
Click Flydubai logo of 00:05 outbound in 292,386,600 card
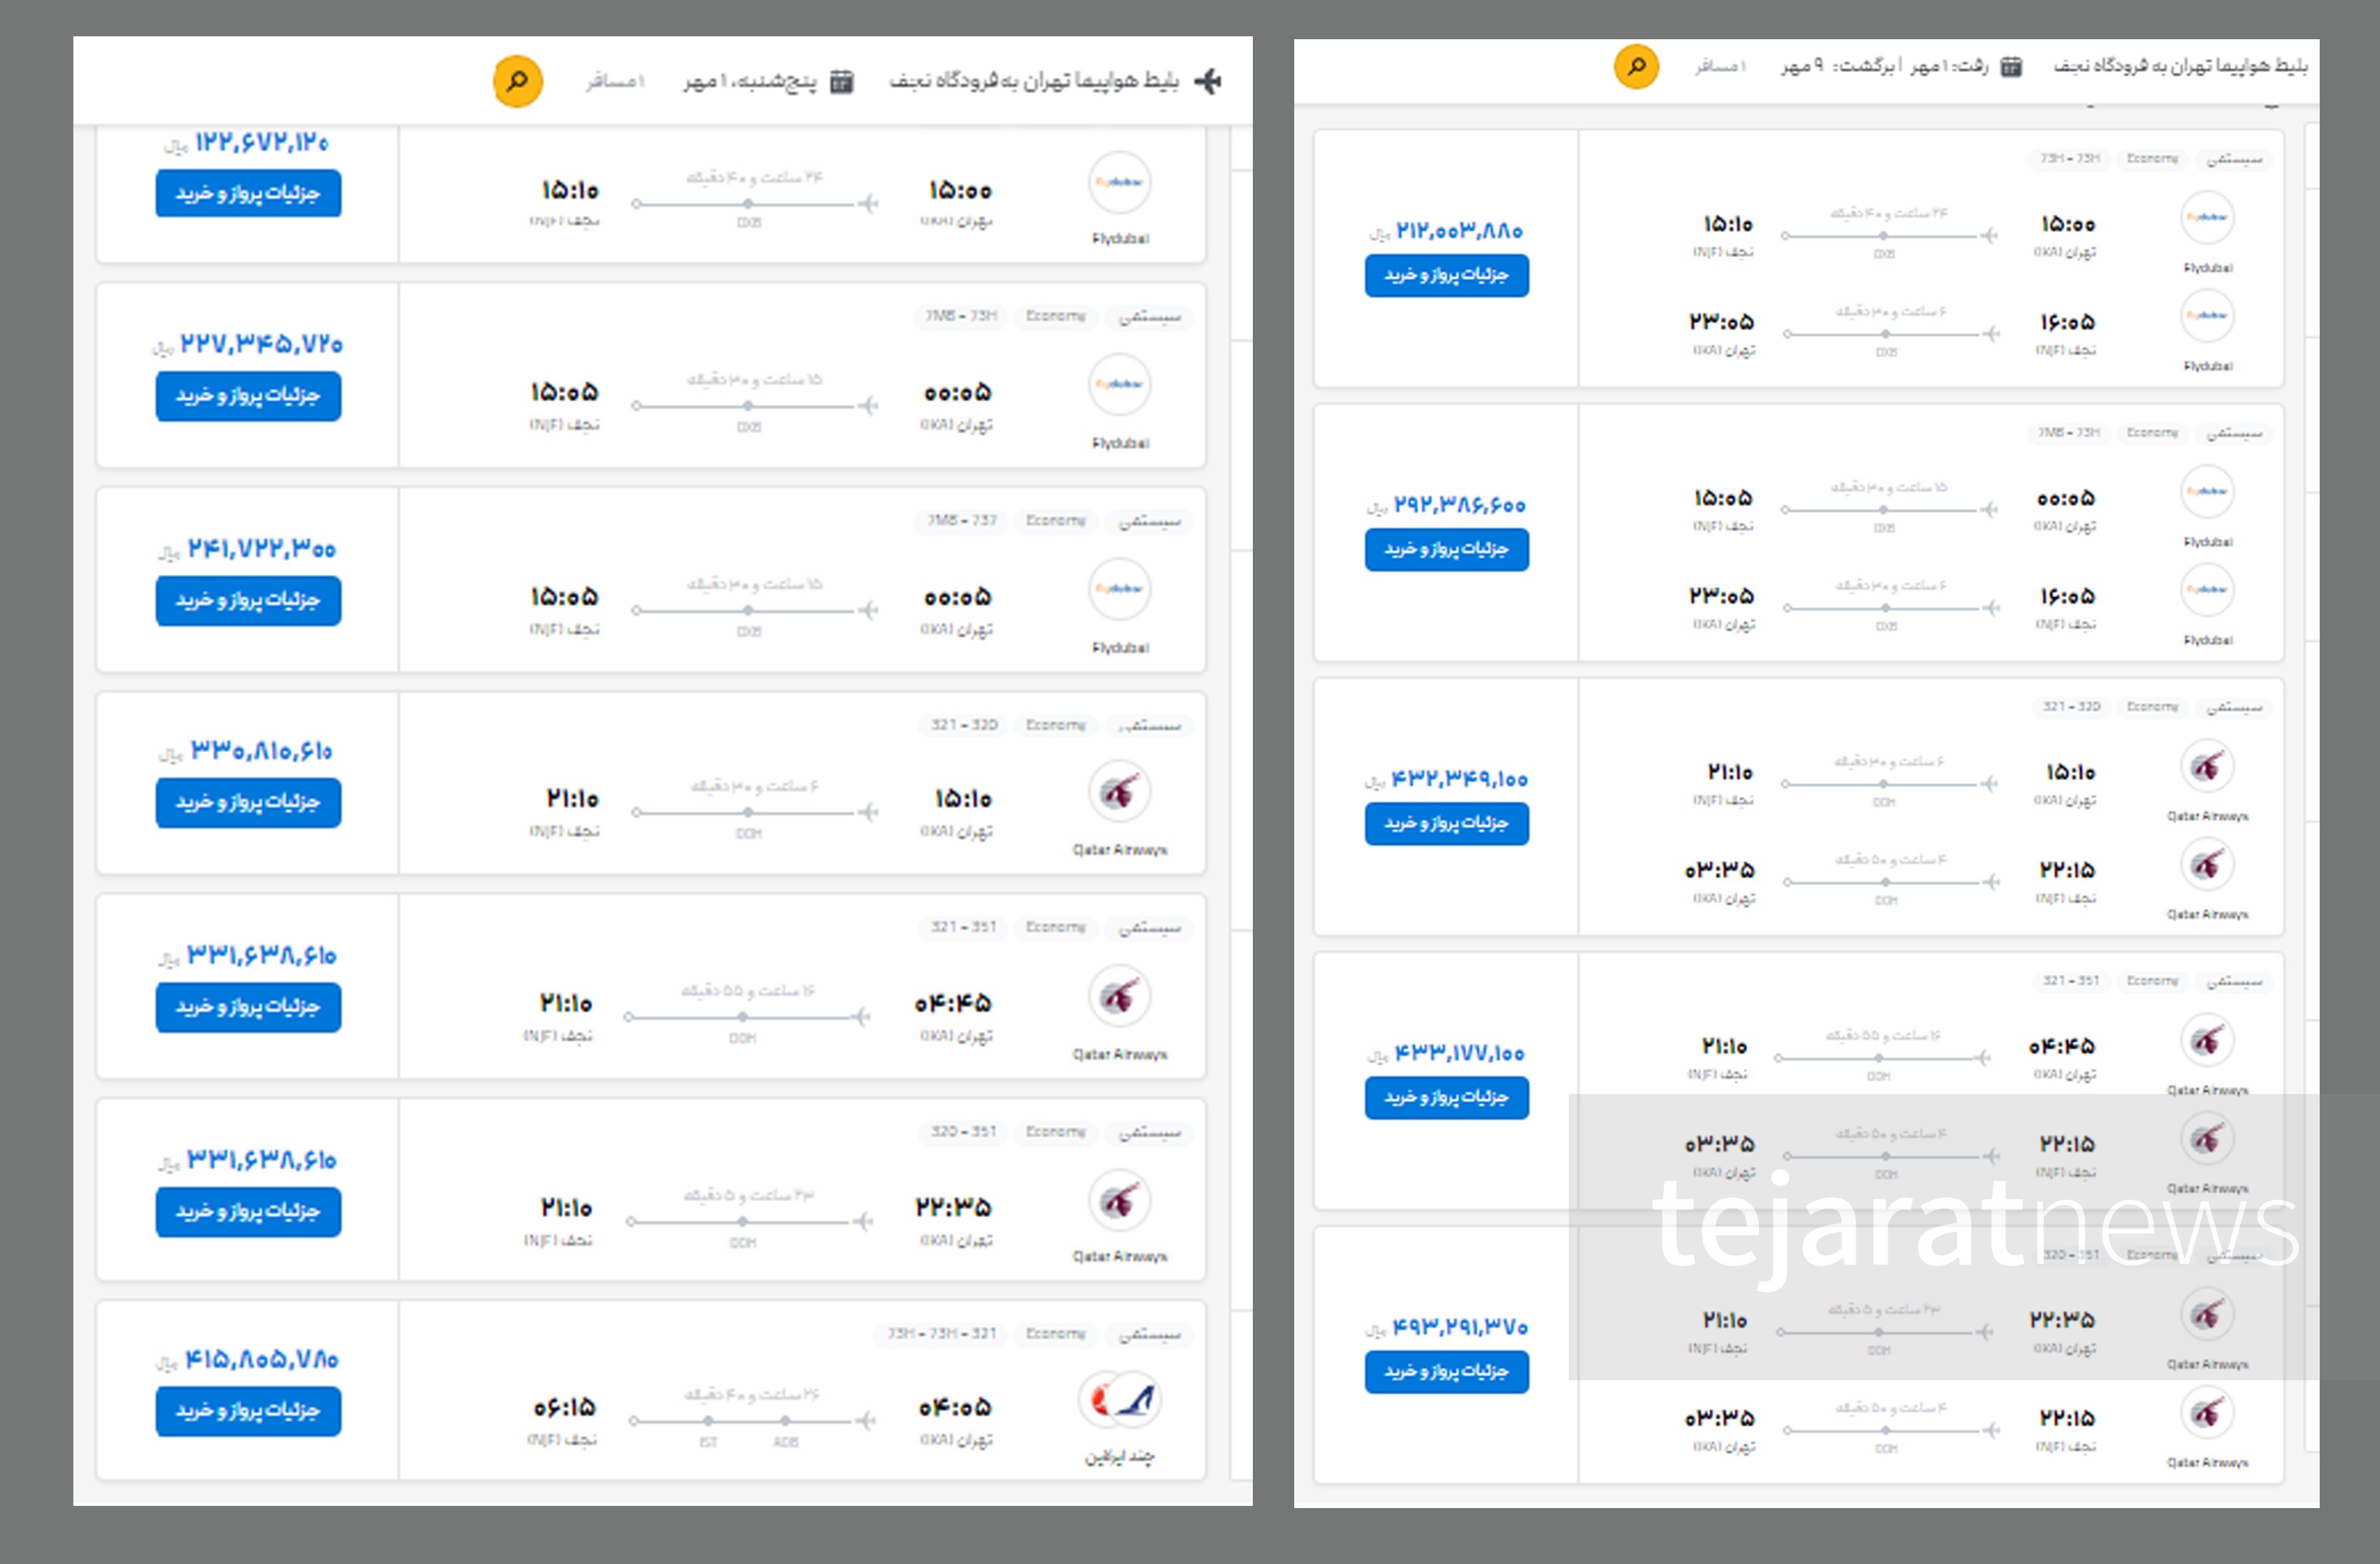[2207, 491]
